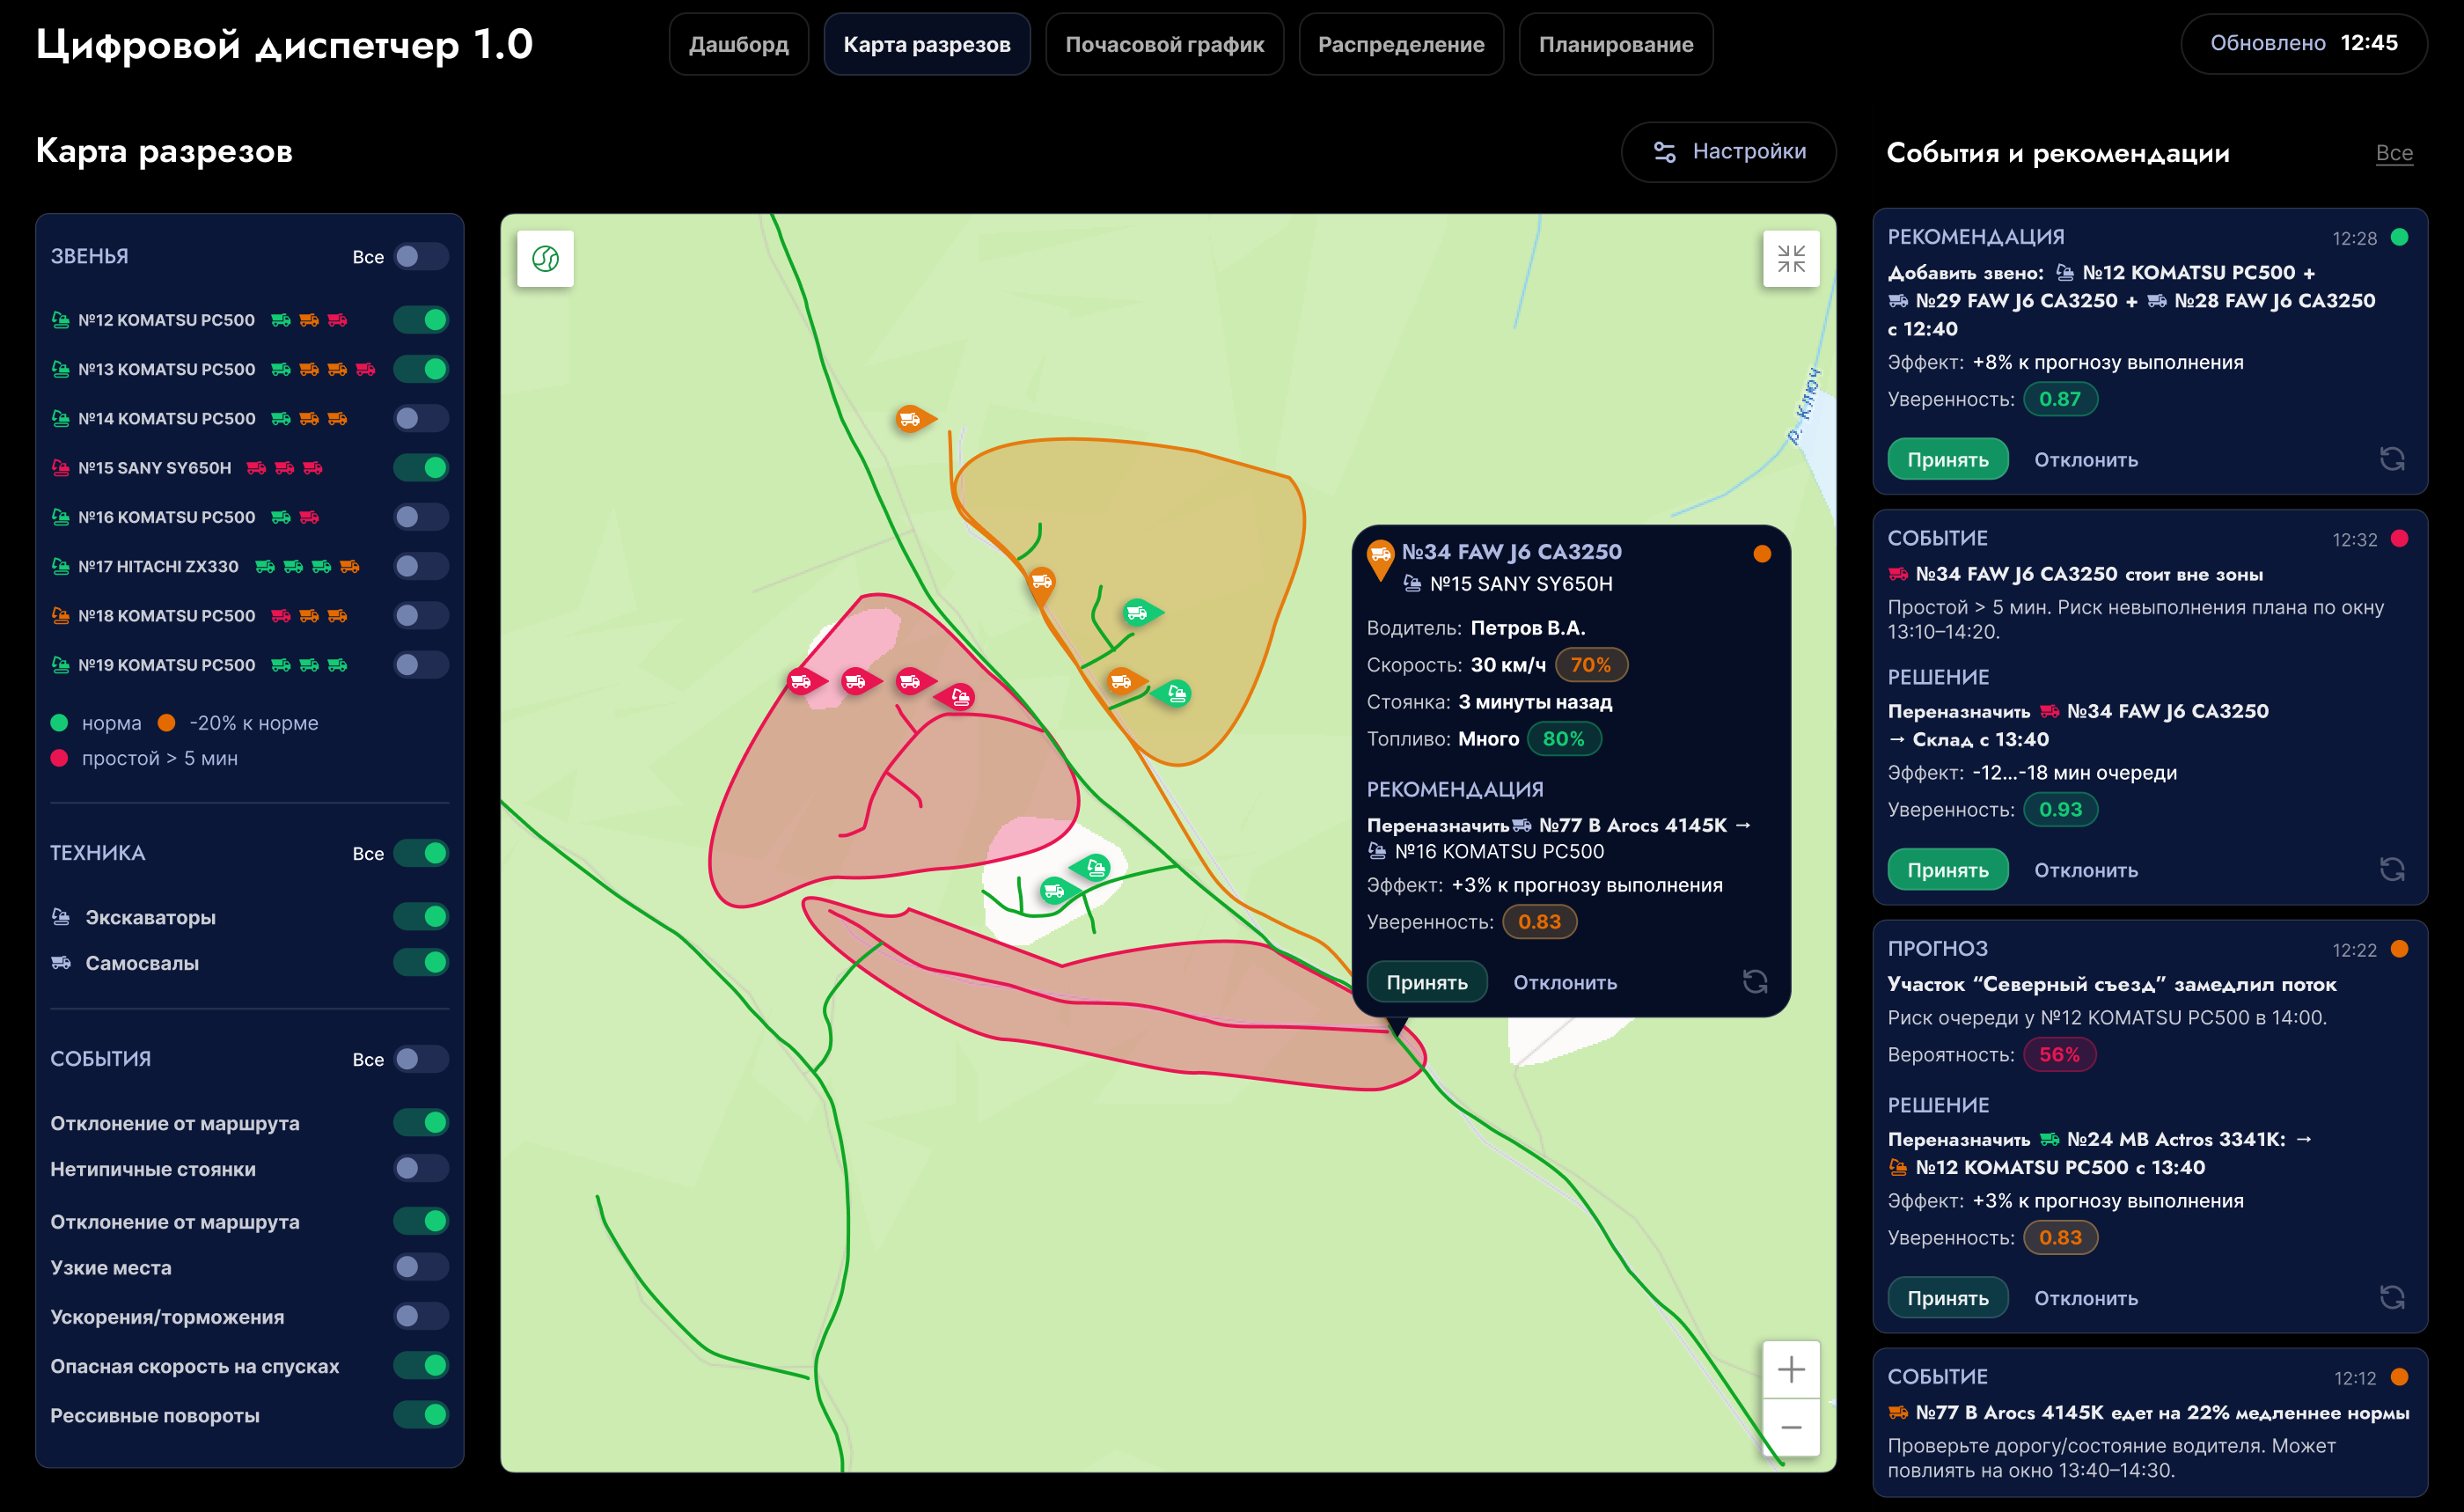This screenshot has height=1512, width=2464.
Task: Click the №19 KOMATSU PC500 row label
Action: coord(166,665)
